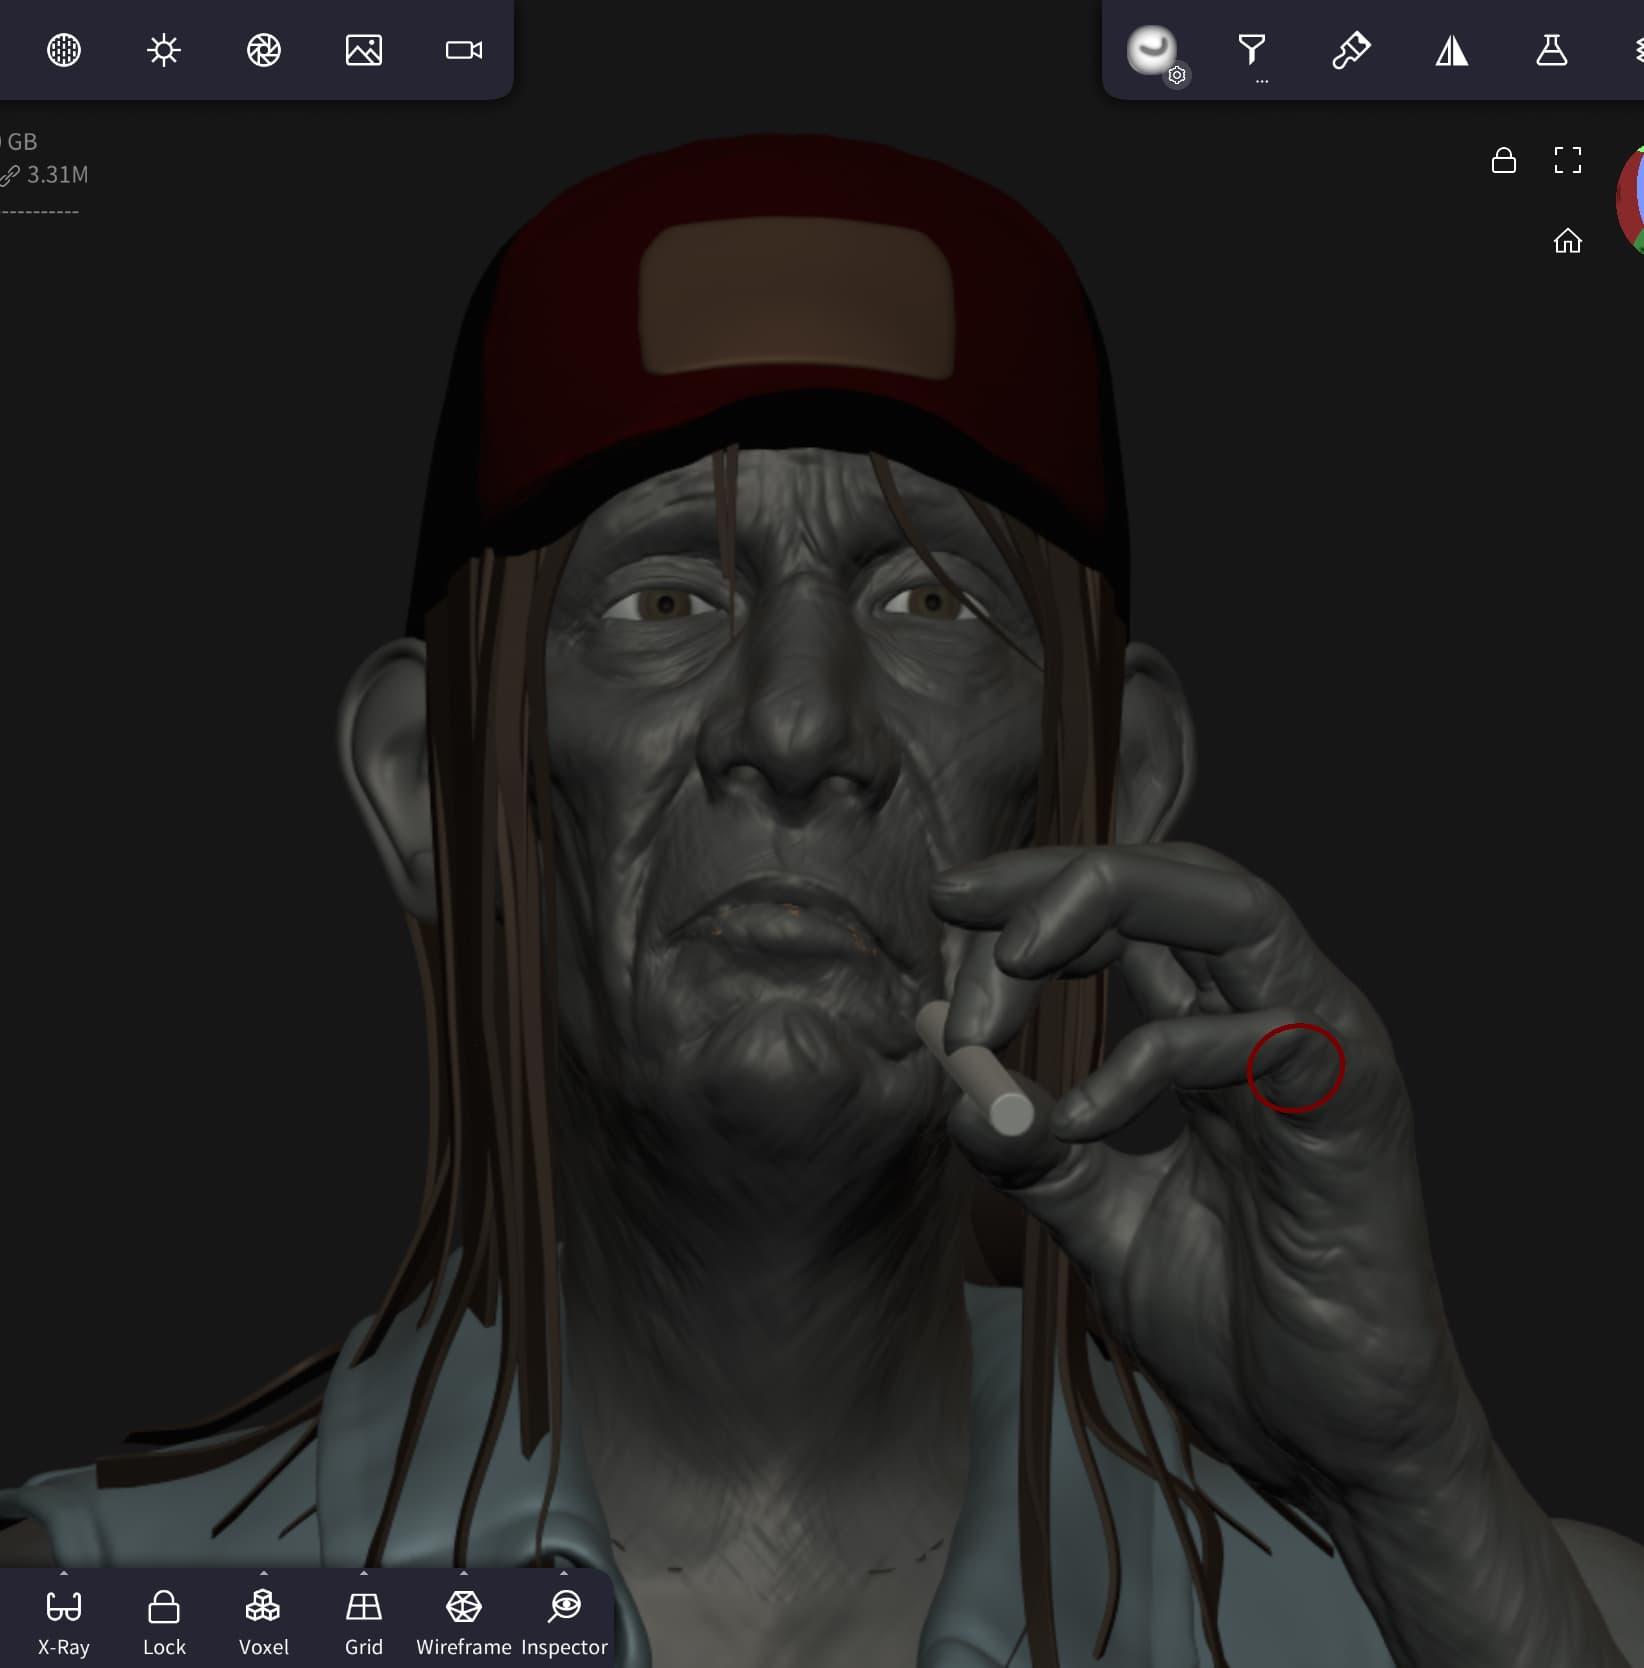Open the background image settings
Image resolution: width=1644 pixels, height=1668 pixels.
click(x=364, y=50)
